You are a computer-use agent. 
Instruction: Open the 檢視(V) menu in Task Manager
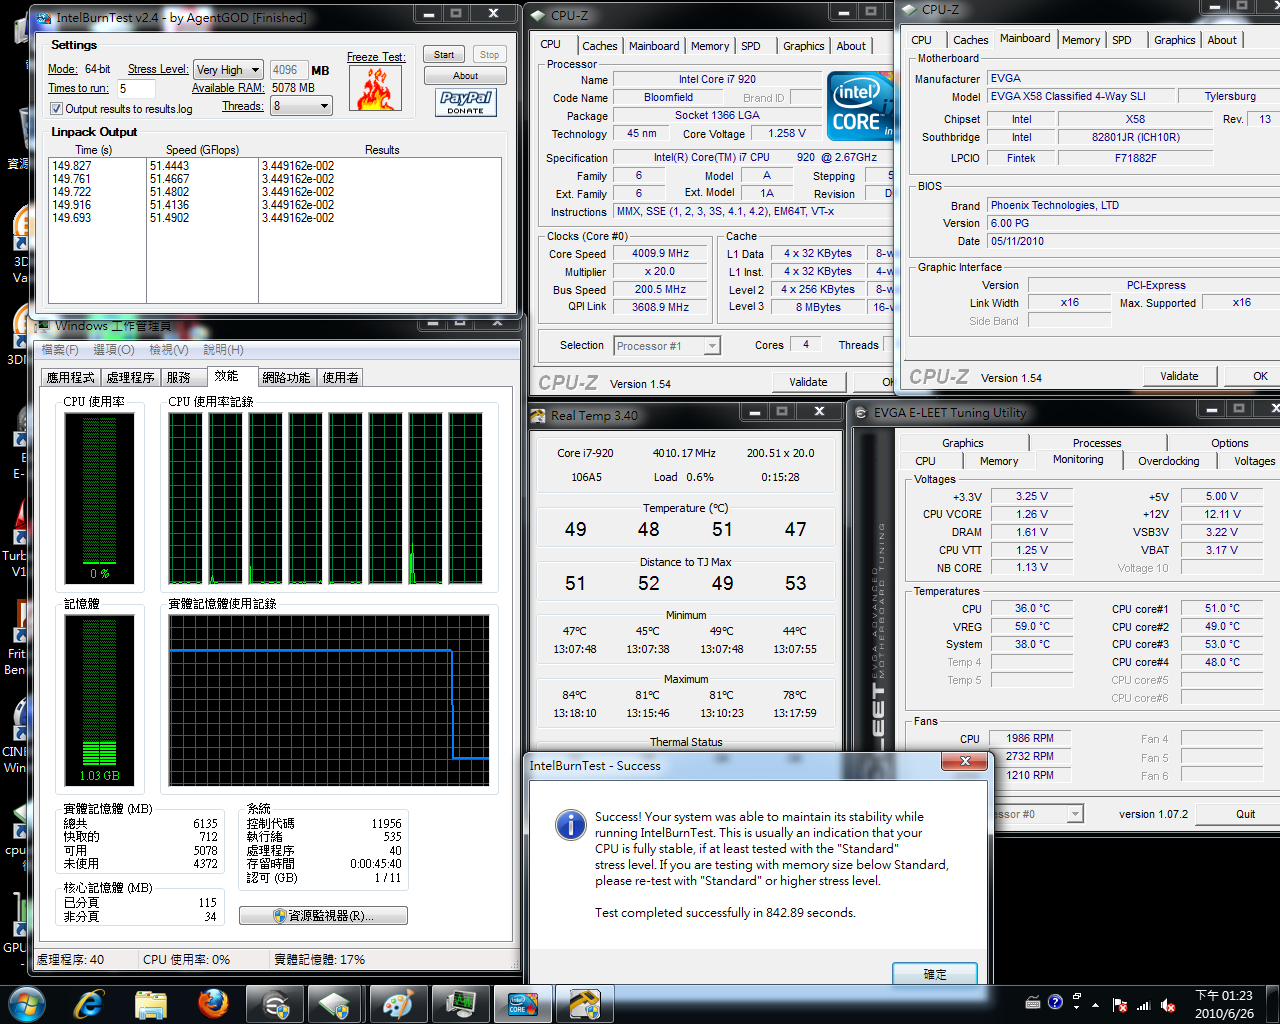(168, 350)
